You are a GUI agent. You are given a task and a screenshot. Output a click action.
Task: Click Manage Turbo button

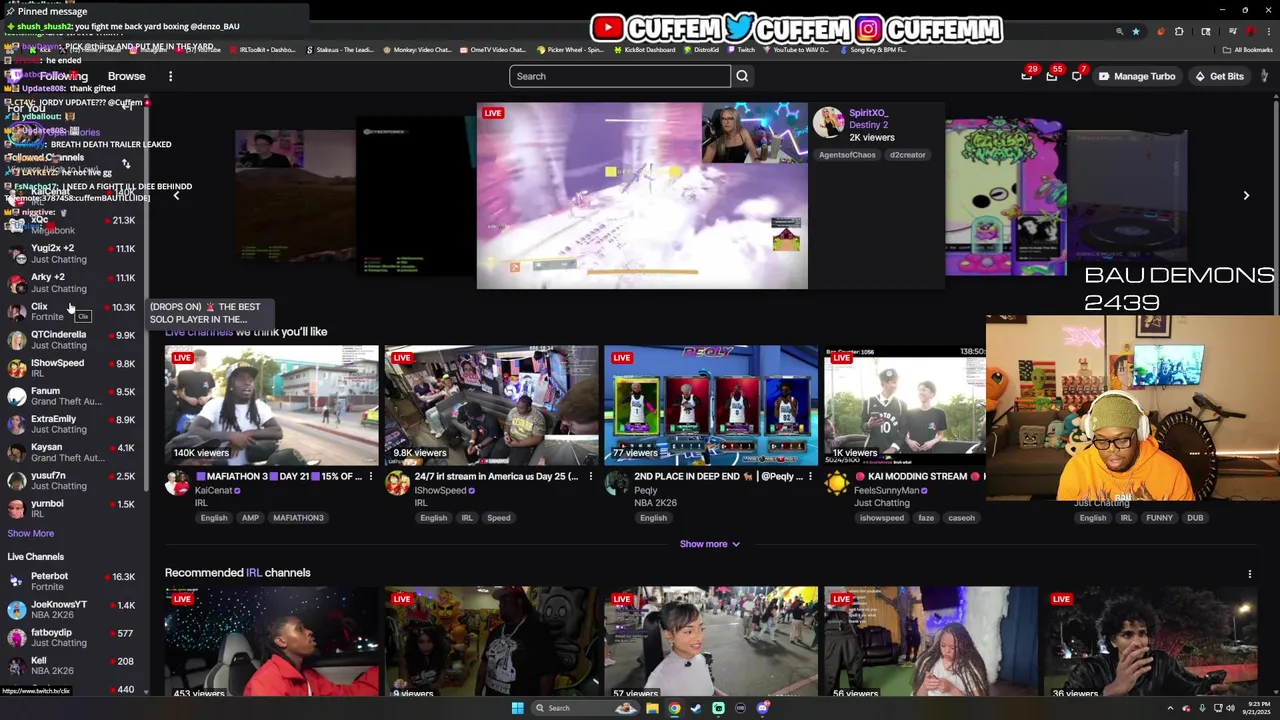tap(1136, 76)
